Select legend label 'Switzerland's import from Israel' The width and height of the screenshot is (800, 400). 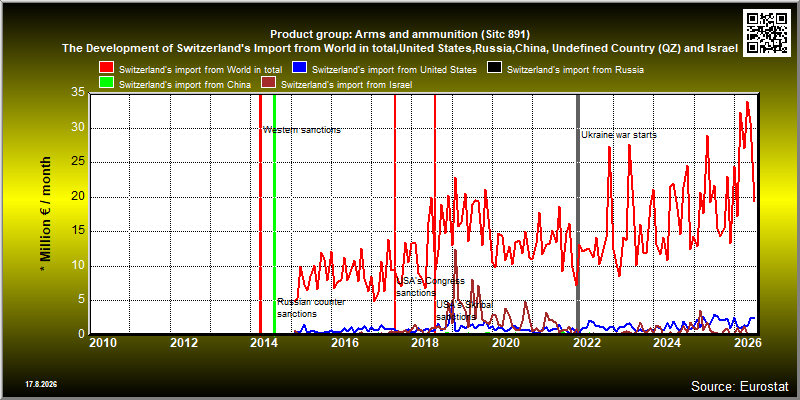click(x=346, y=84)
